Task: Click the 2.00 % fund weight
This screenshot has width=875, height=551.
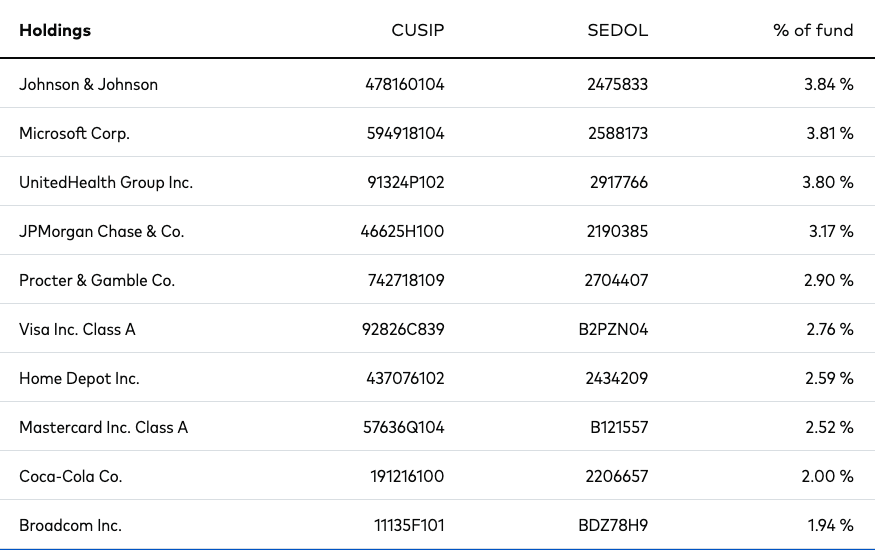Action: tap(827, 476)
